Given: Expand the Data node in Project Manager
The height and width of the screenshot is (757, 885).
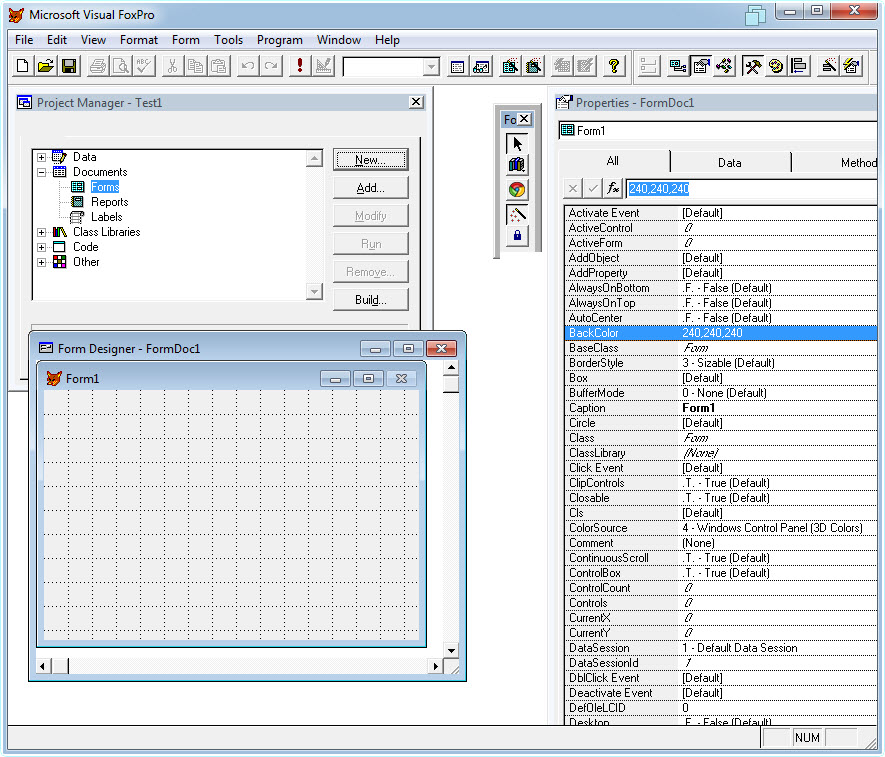Looking at the screenshot, I should (42, 157).
